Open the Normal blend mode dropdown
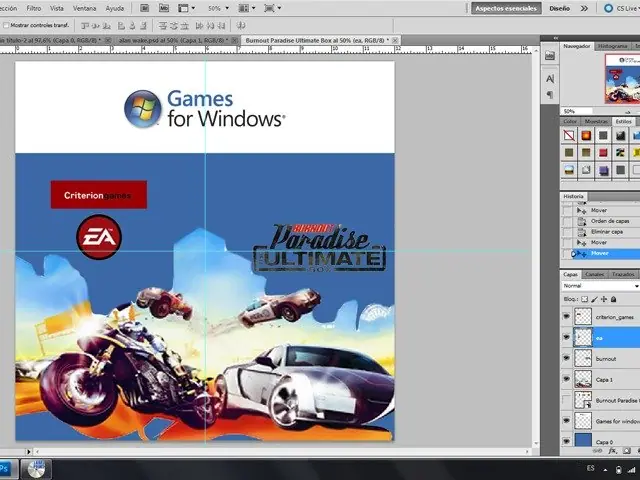The image size is (640, 480). click(600, 286)
